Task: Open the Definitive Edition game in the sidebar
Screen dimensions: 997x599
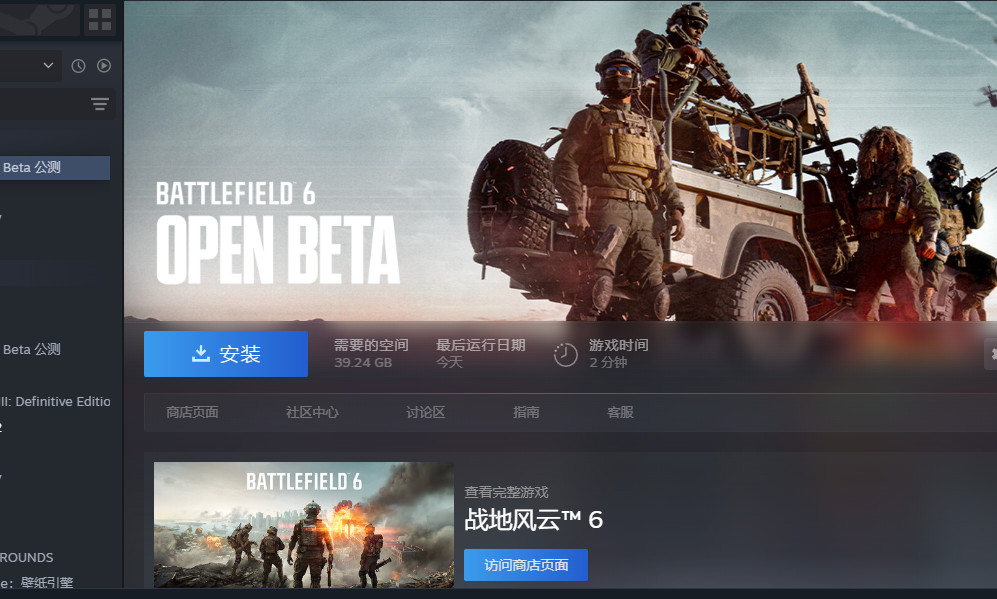Action: [x=55, y=401]
